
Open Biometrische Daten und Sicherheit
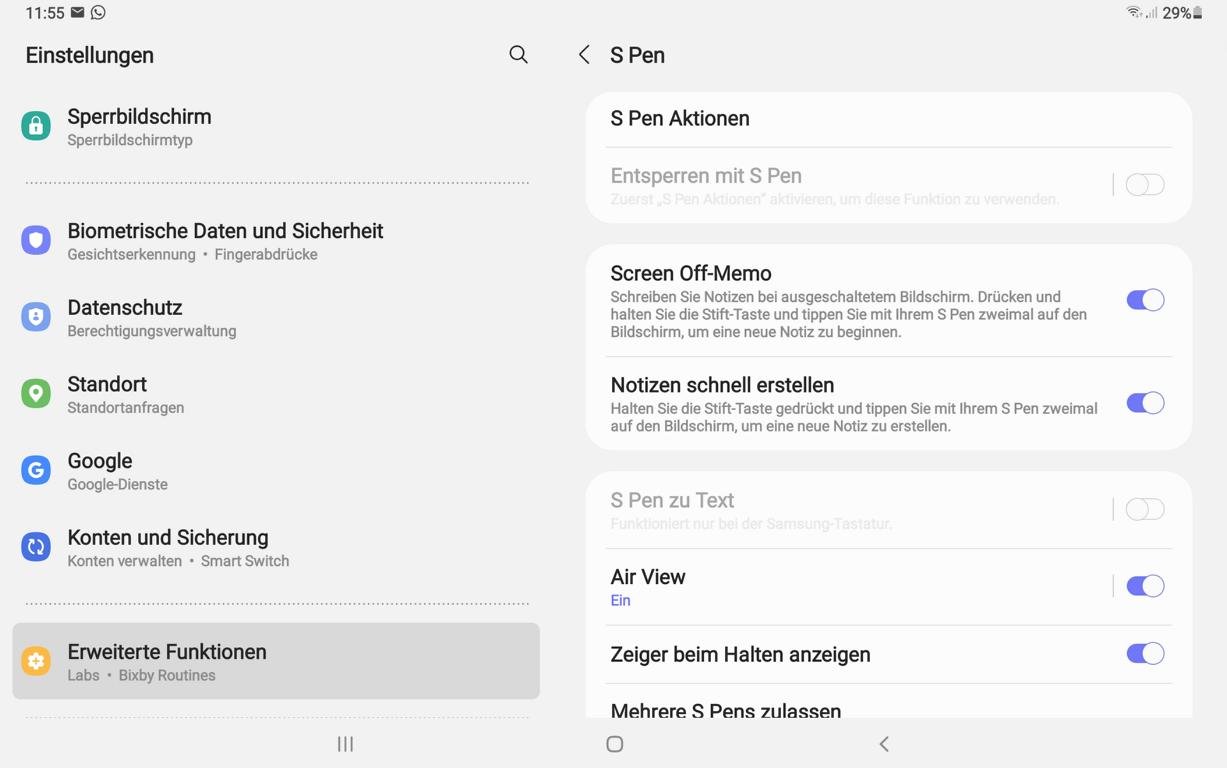click(x=276, y=241)
